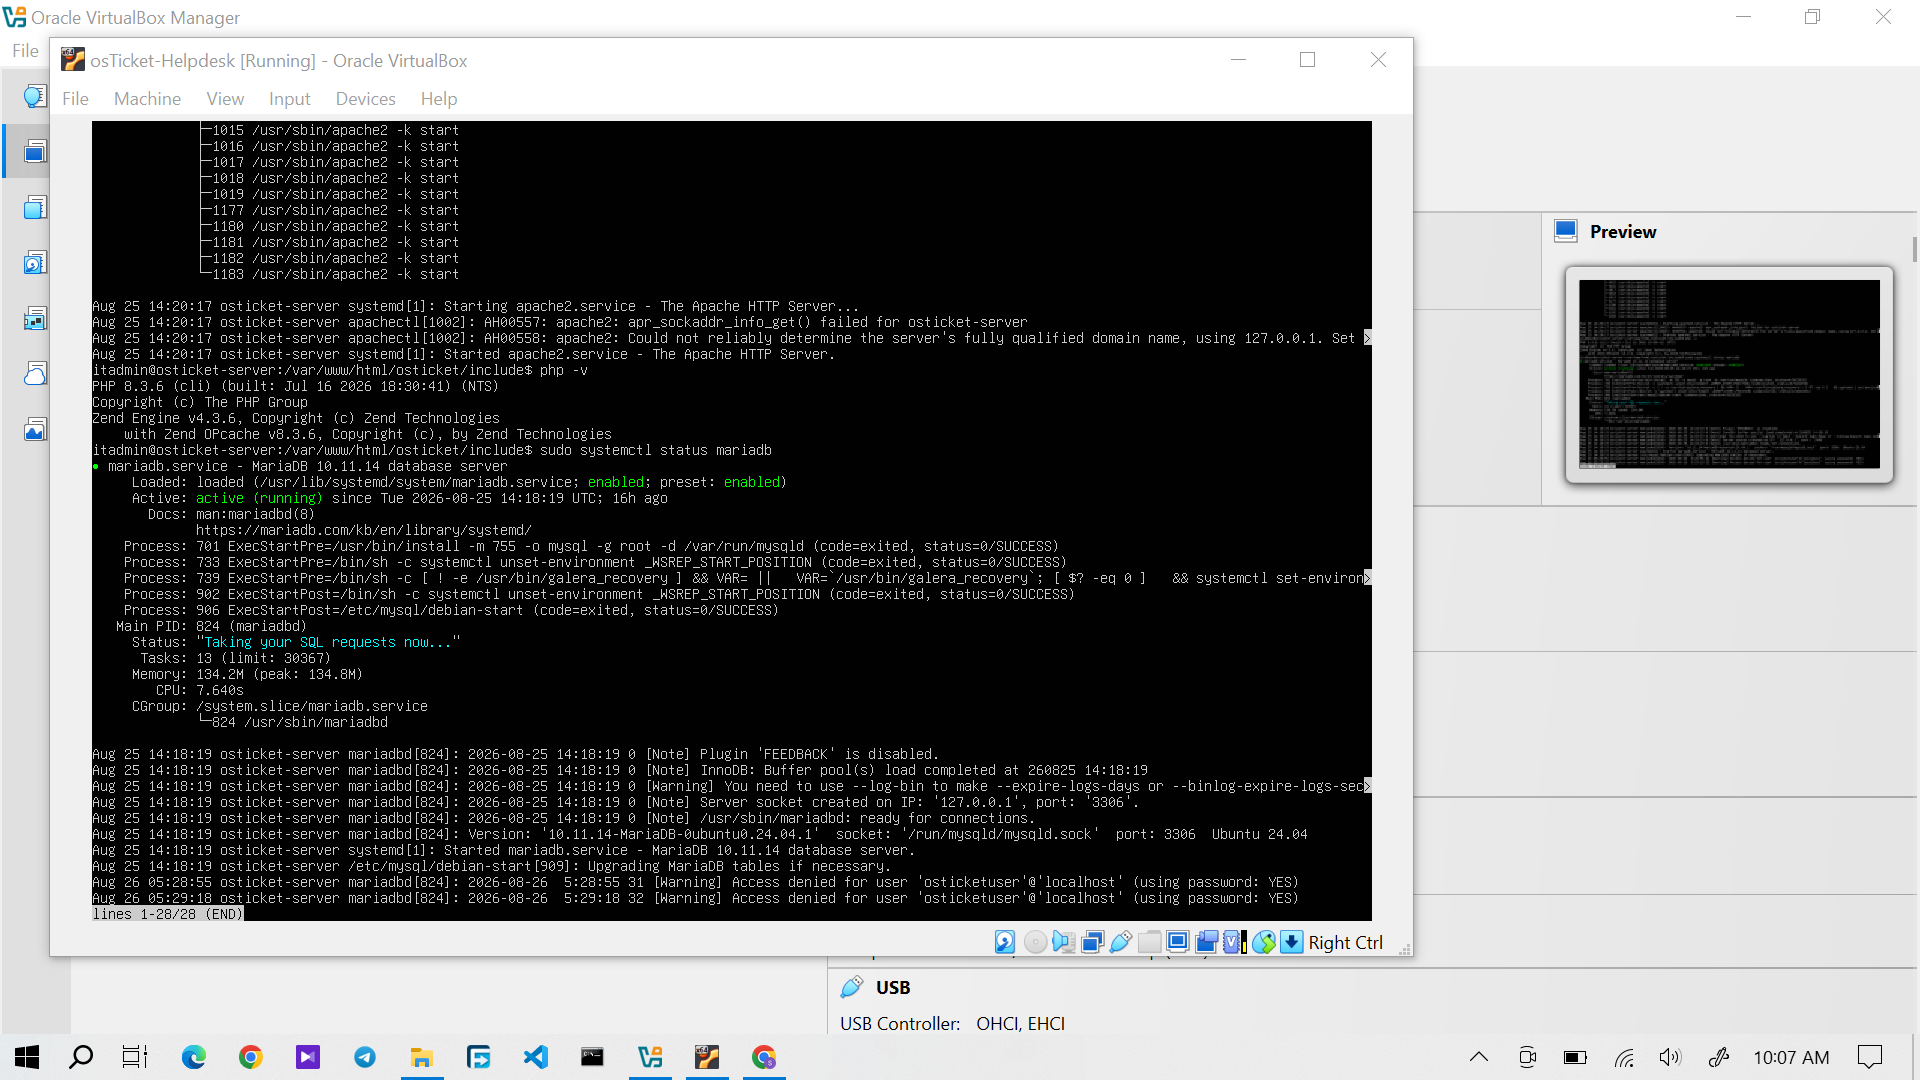This screenshot has height=1080, width=1920.
Task: Open Microsoft Edge from the taskbar
Action: 194,1057
